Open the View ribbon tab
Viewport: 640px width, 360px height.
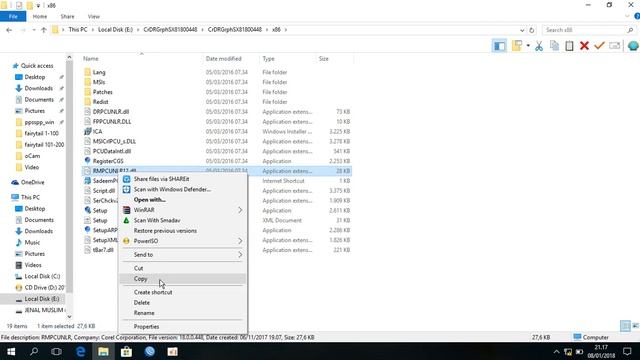93,16
